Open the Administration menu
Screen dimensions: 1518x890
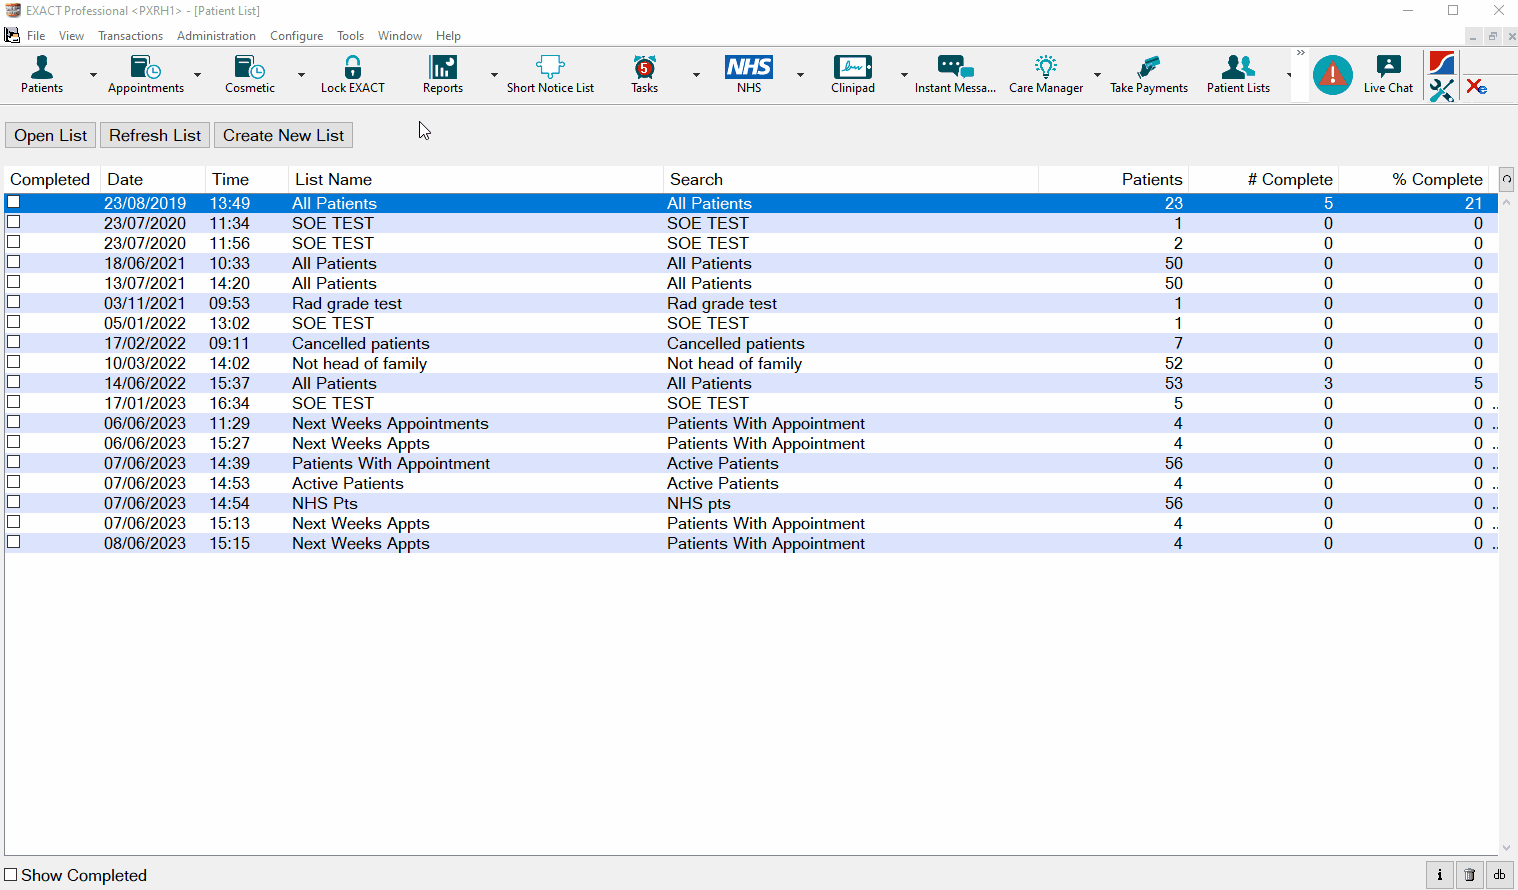point(216,35)
